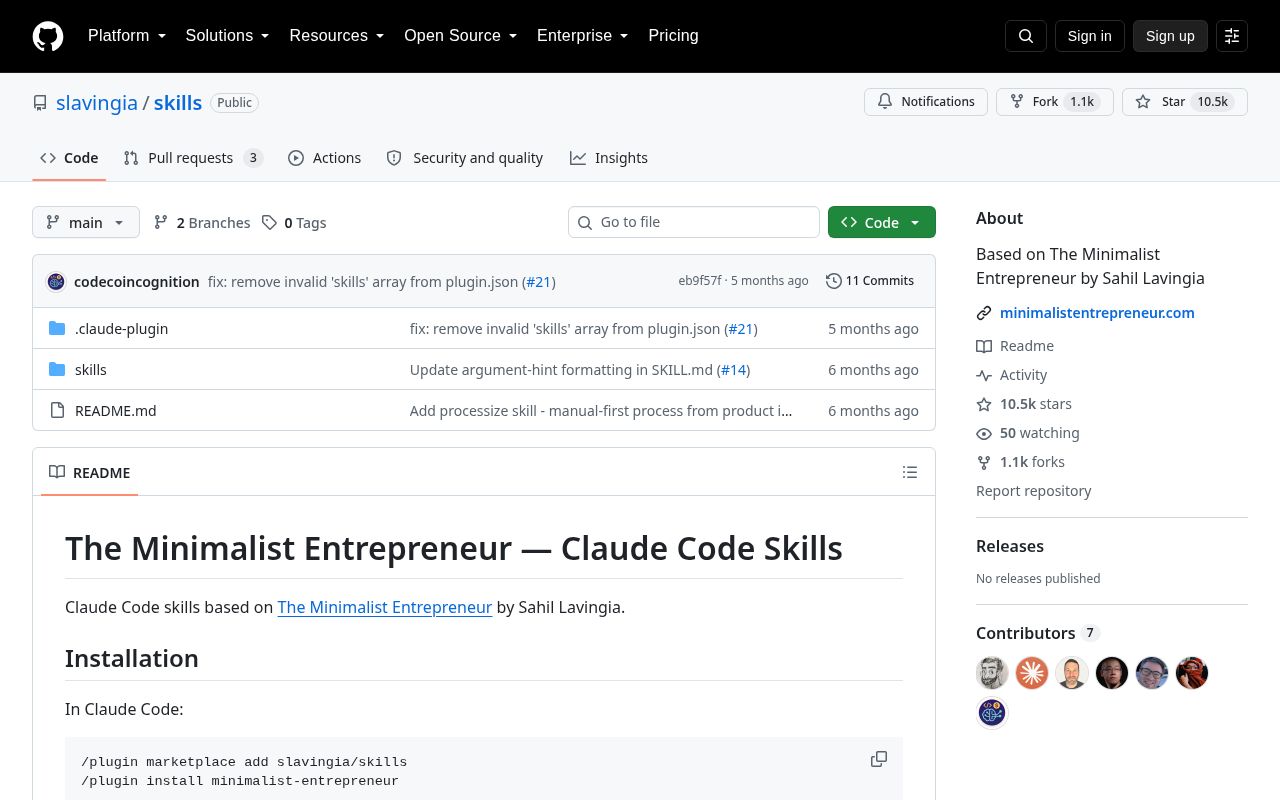This screenshot has width=1280, height=800.
Task: Open the search magnifier button
Action: tap(1026, 36)
